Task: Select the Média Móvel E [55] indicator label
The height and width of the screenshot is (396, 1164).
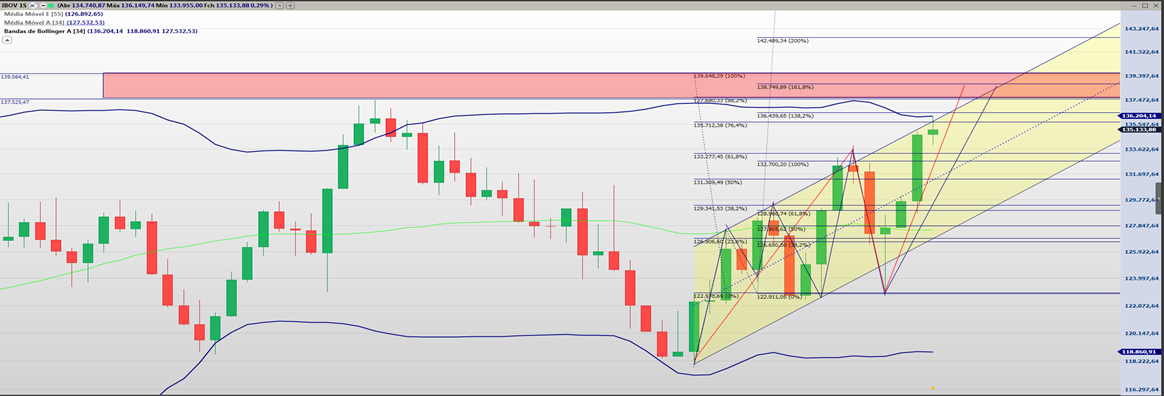Action: tap(33, 14)
